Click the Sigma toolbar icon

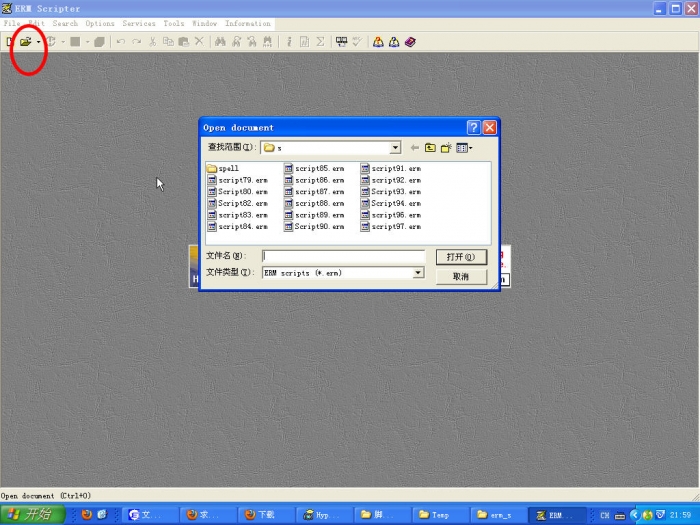pyautogui.click(x=320, y=42)
